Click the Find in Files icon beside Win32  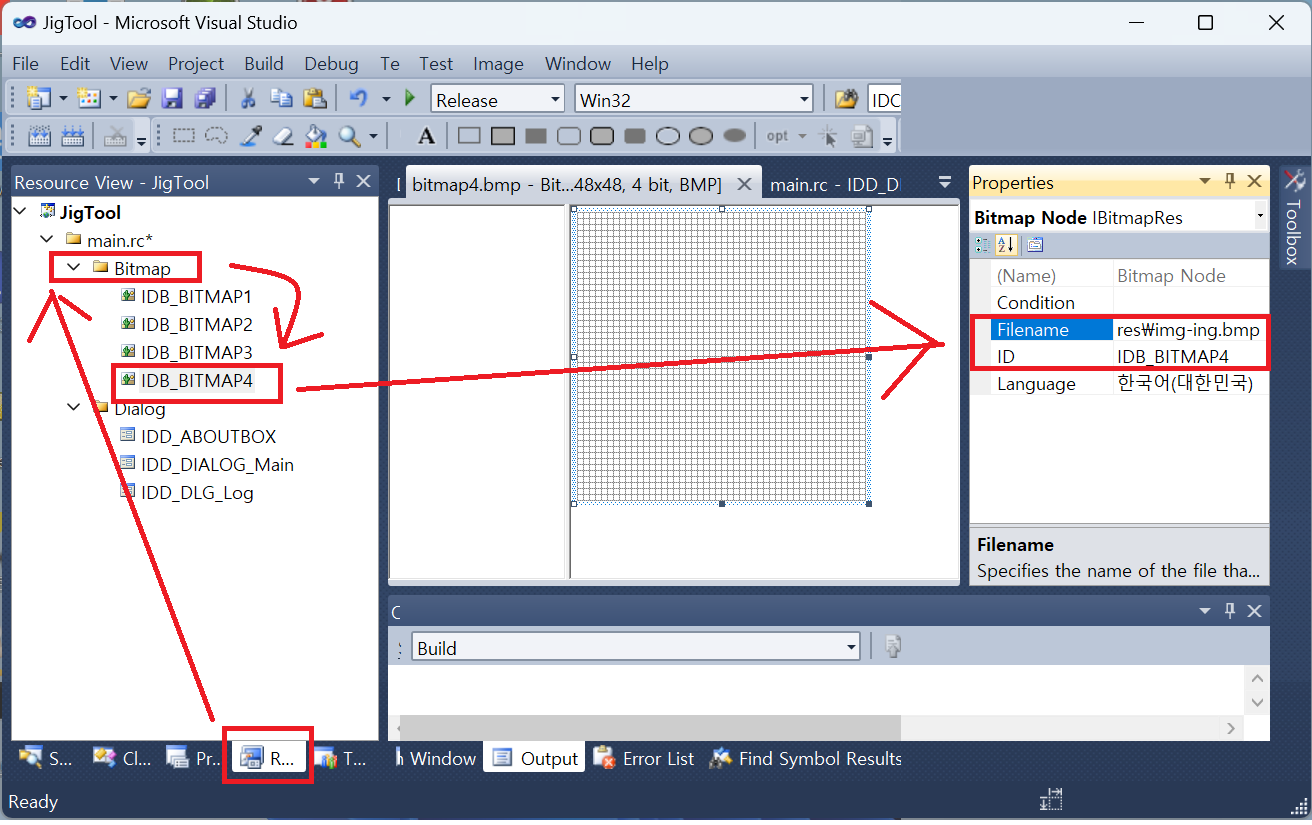(x=846, y=99)
